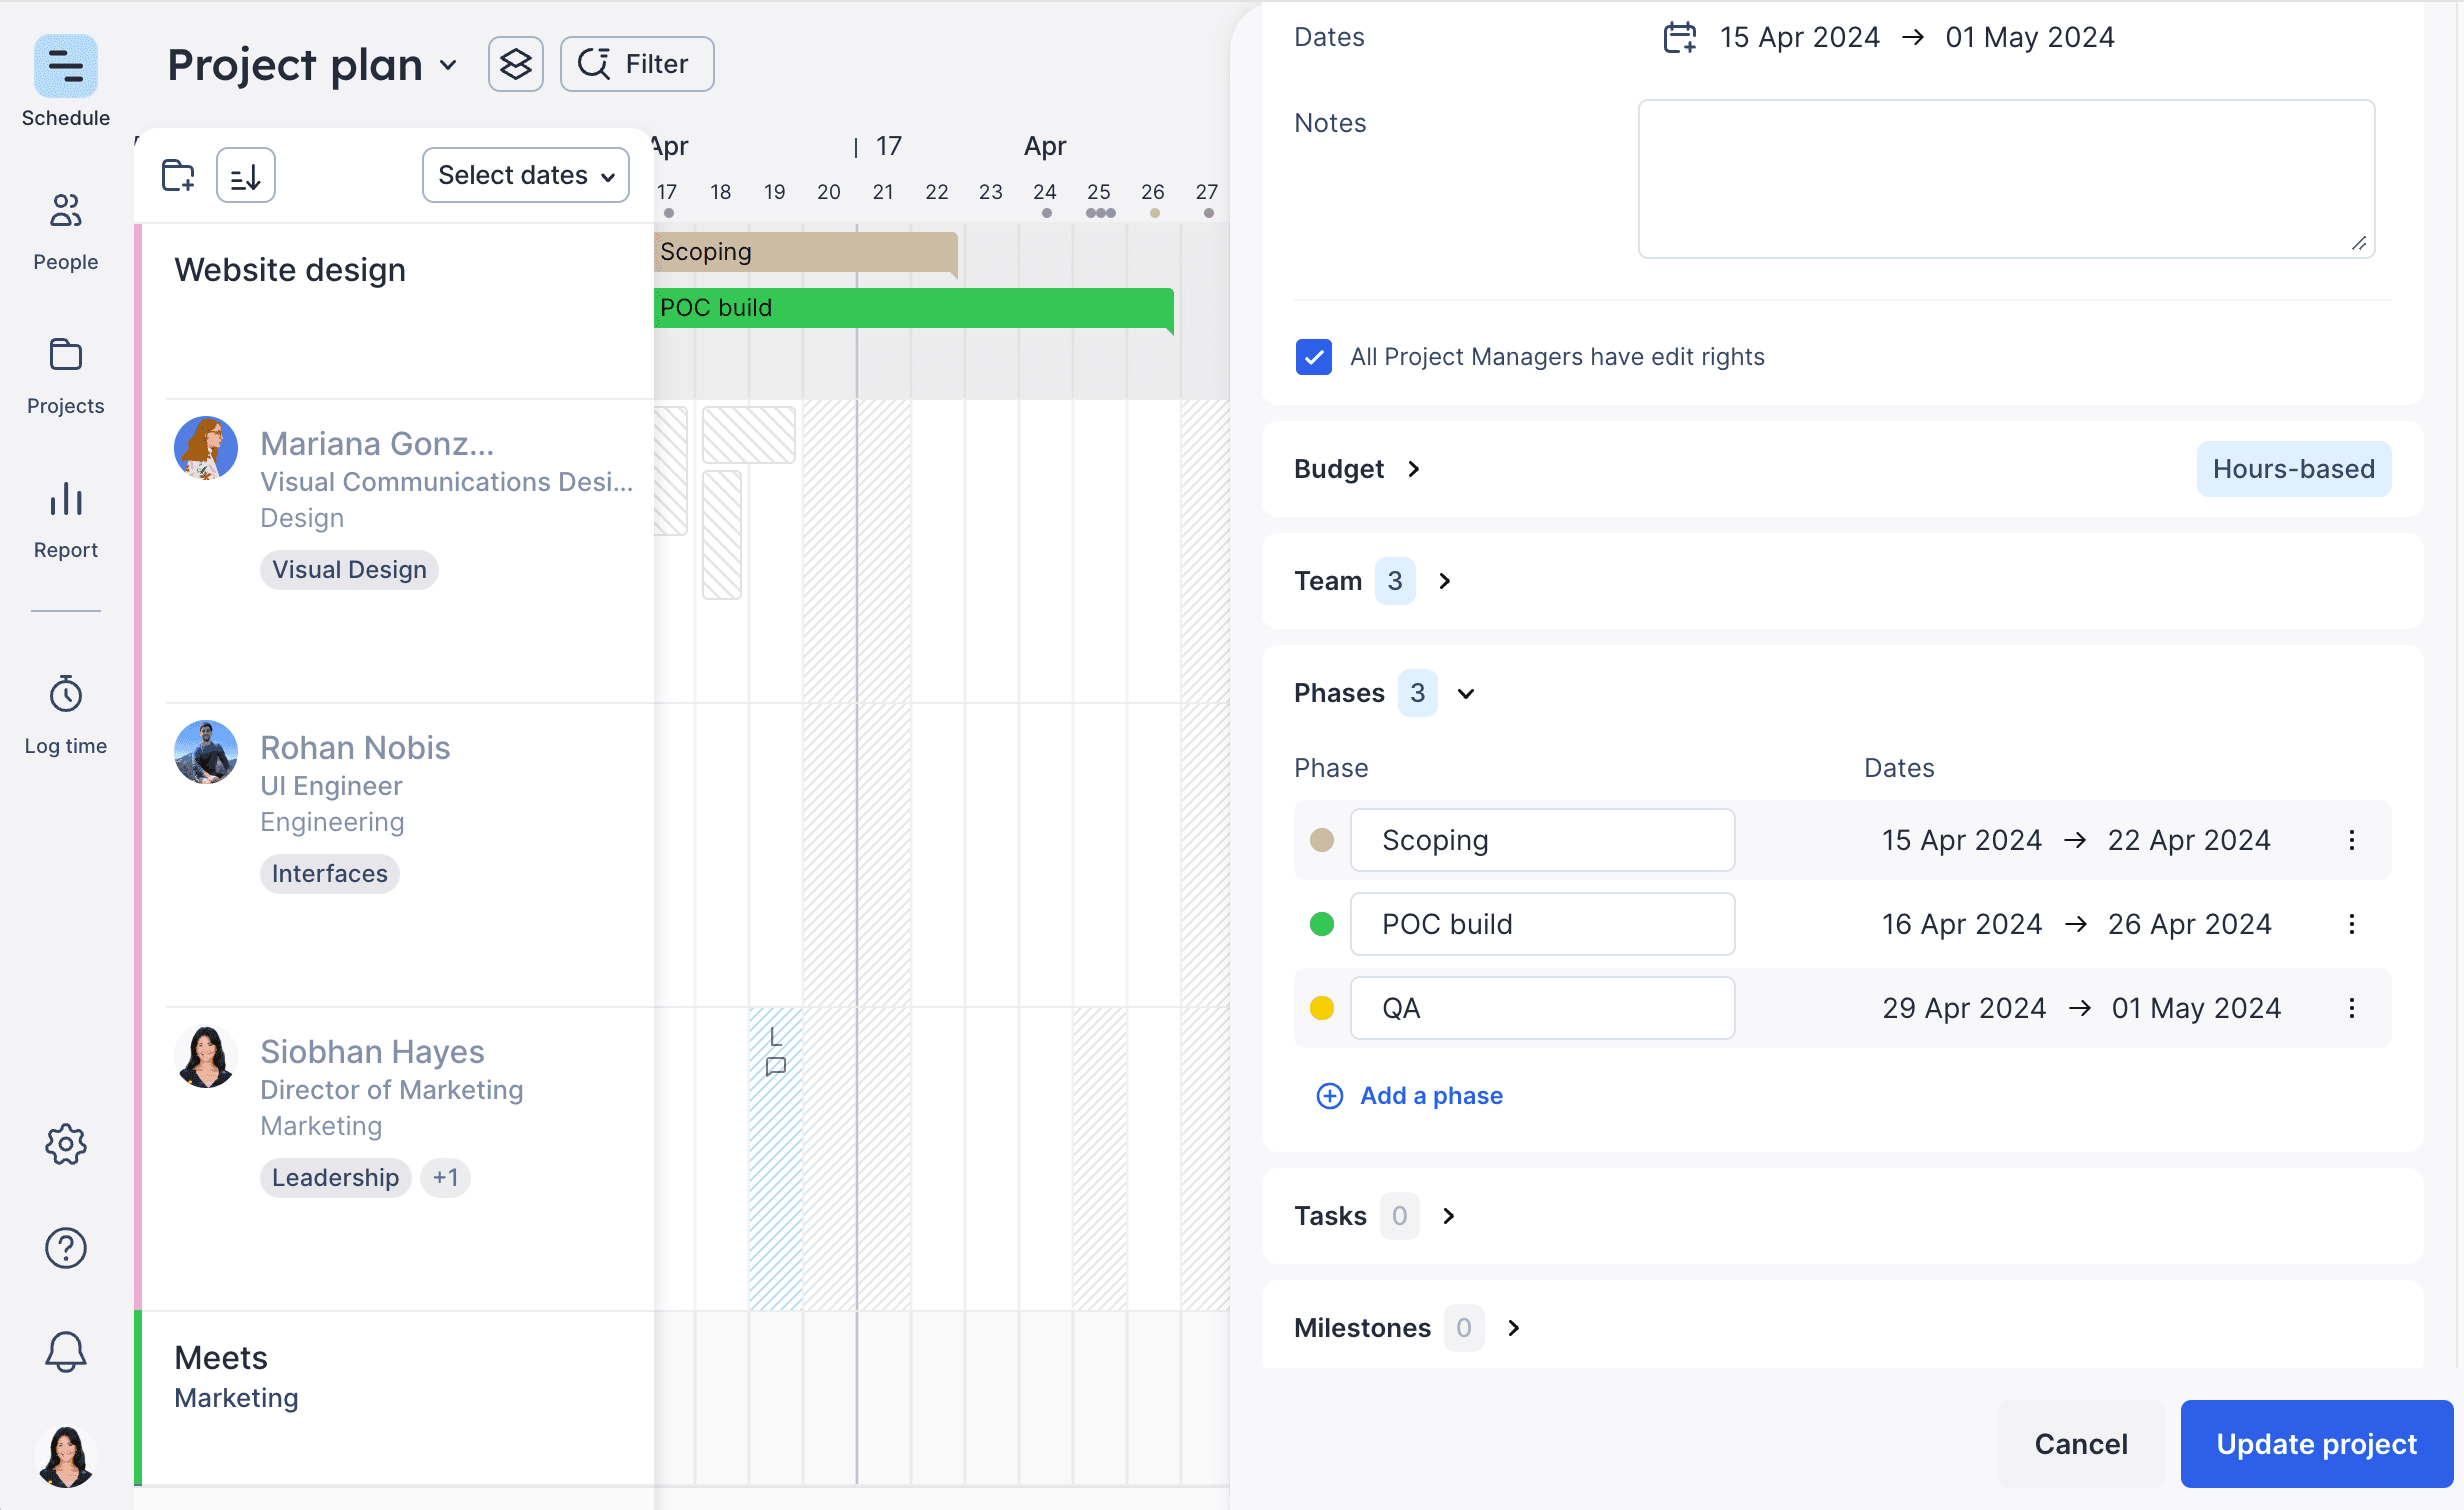Uncheck All Project Managers have edit rights
The height and width of the screenshot is (1510, 2464).
[1313, 357]
